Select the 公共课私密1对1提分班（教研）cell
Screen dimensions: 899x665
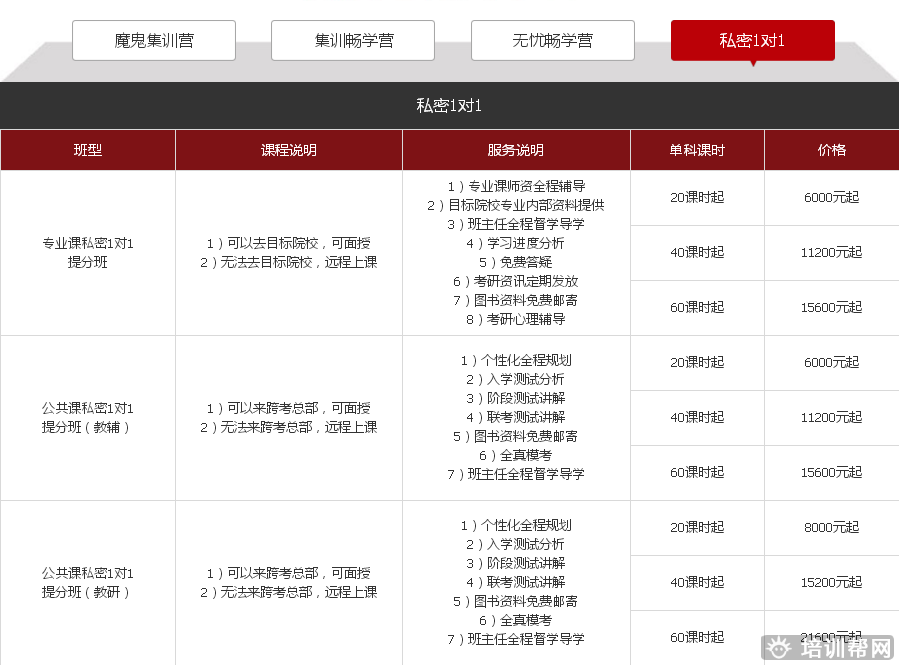(x=88, y=583)
